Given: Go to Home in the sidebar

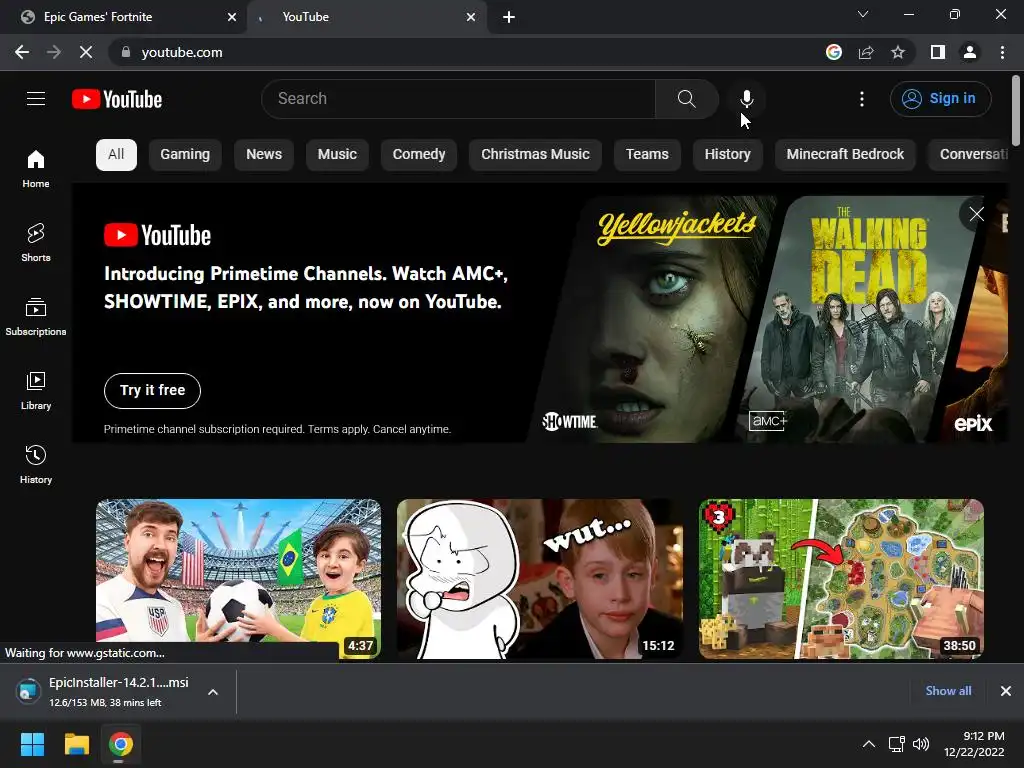Looking at the screenshot, I should pos(36,168).
